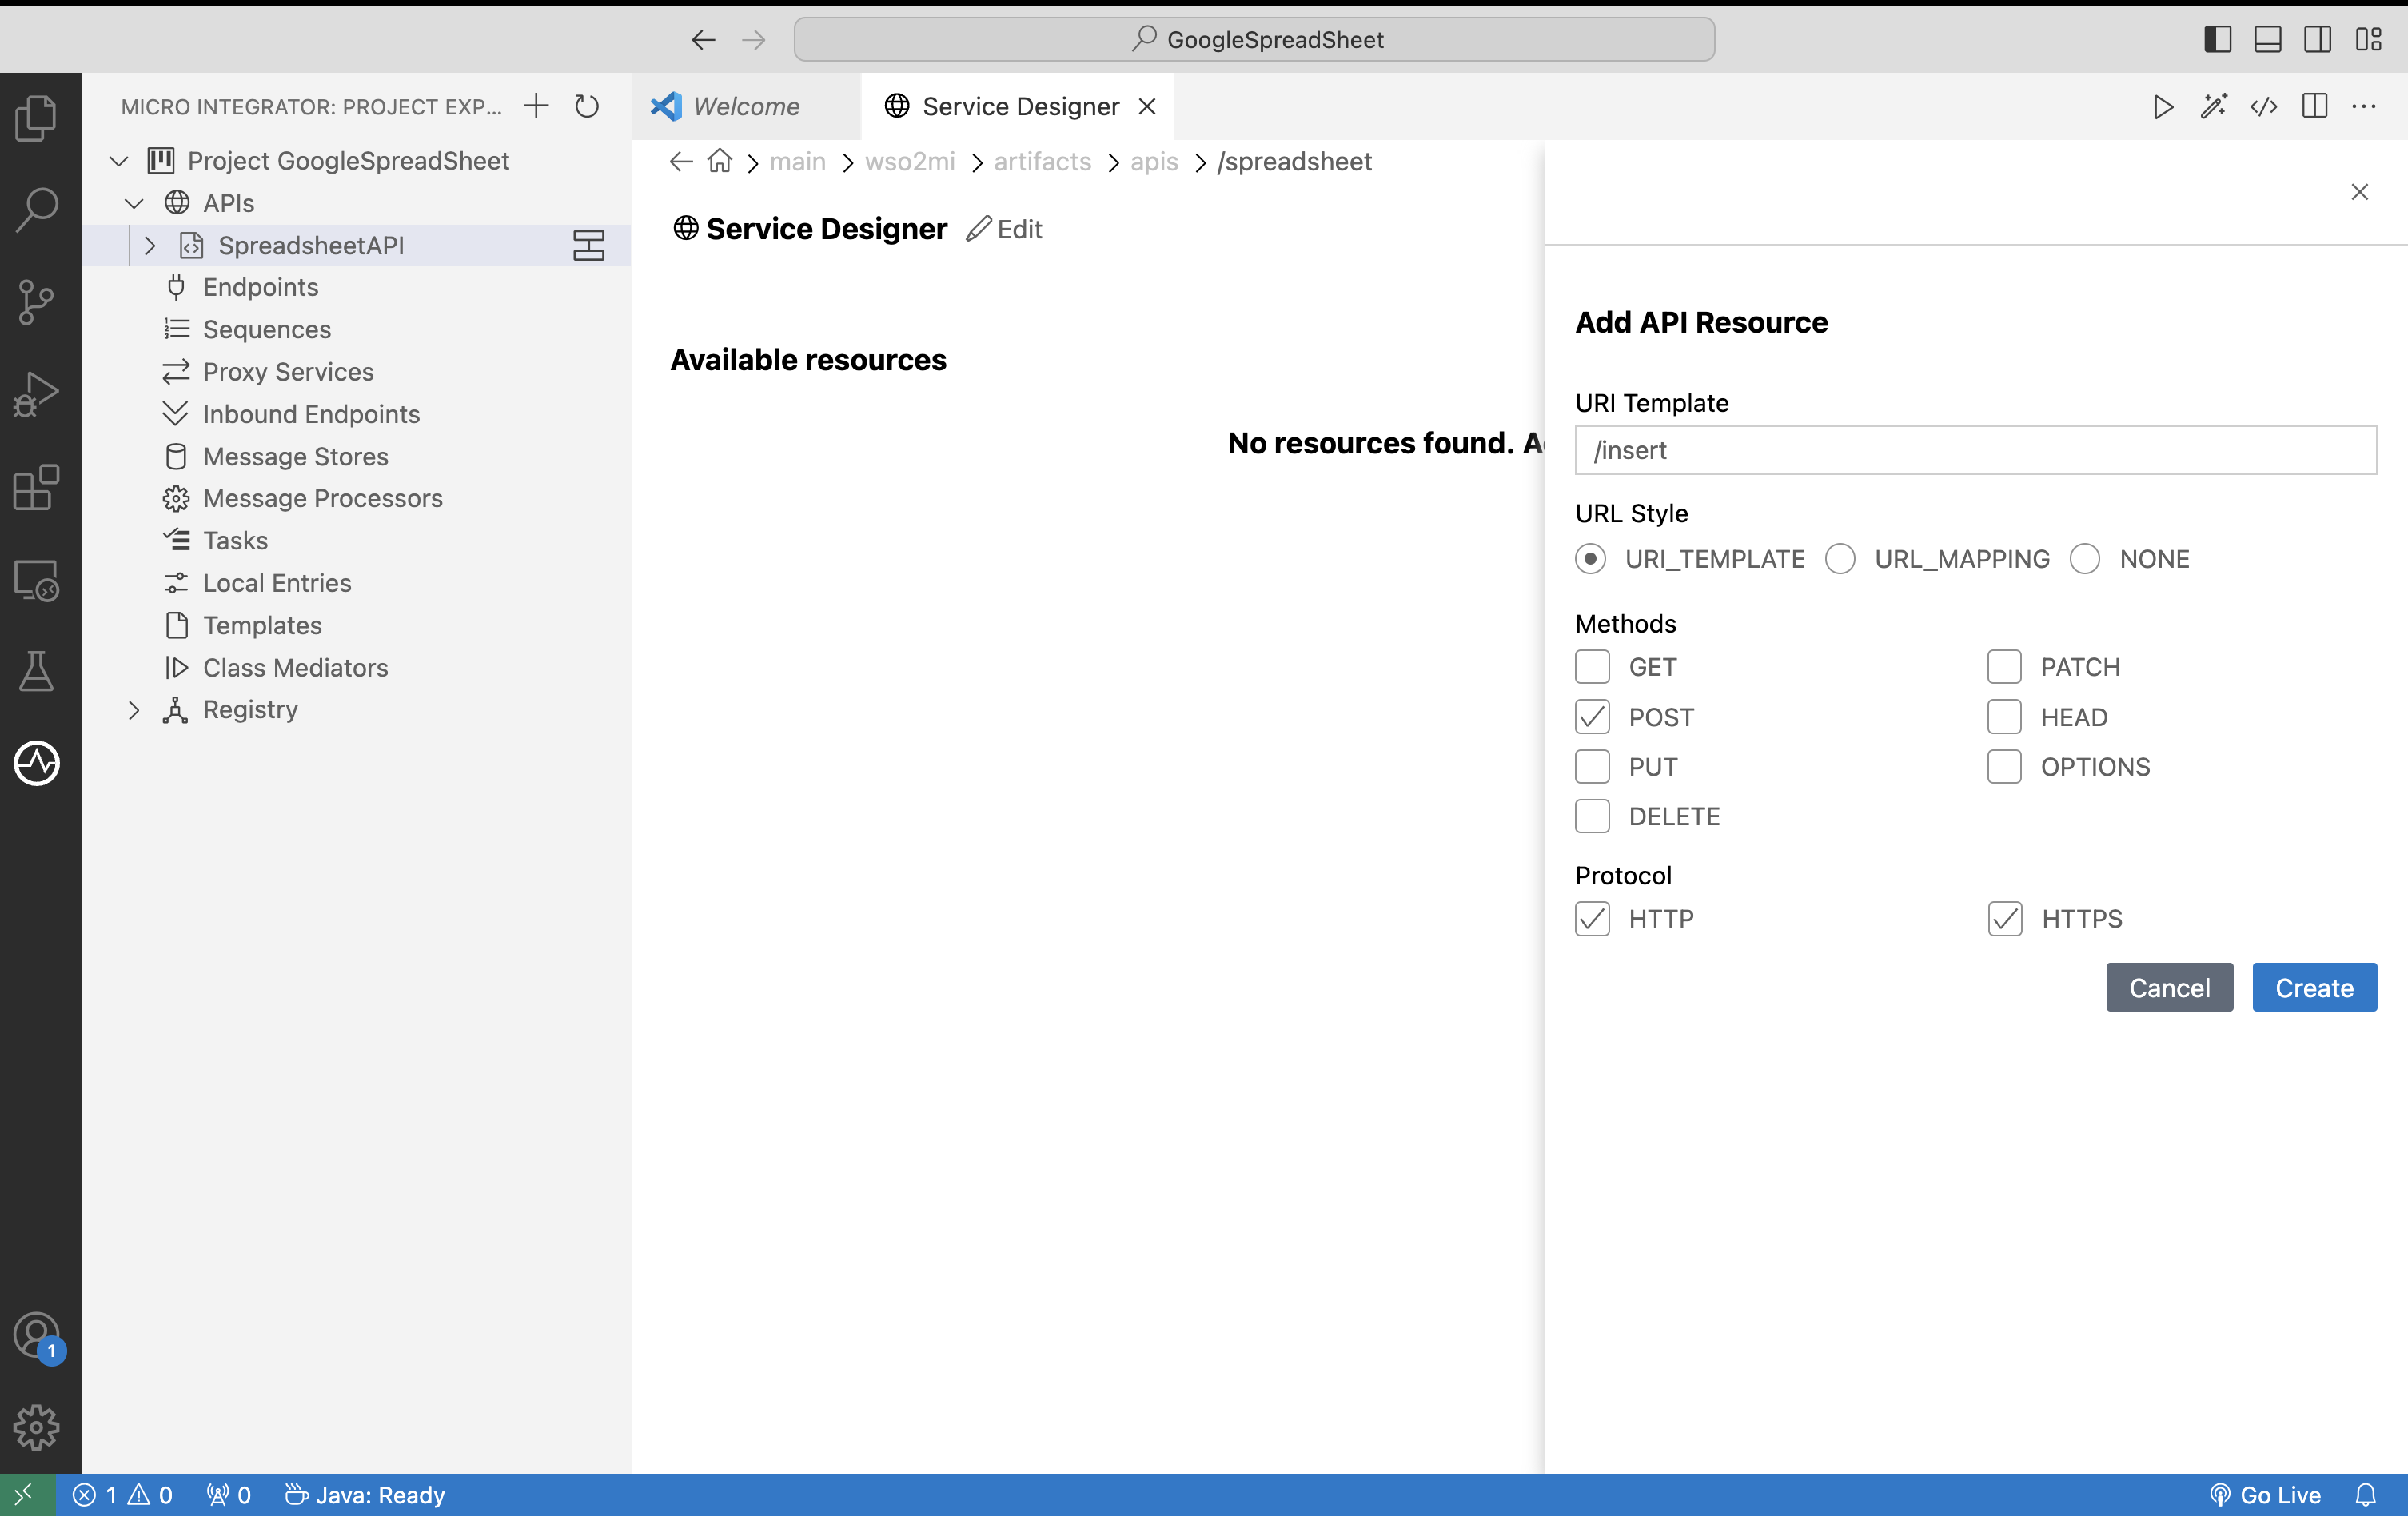
Task: Toggle the secondary side bar layout icon
Action: click(x=2318, y=39)
